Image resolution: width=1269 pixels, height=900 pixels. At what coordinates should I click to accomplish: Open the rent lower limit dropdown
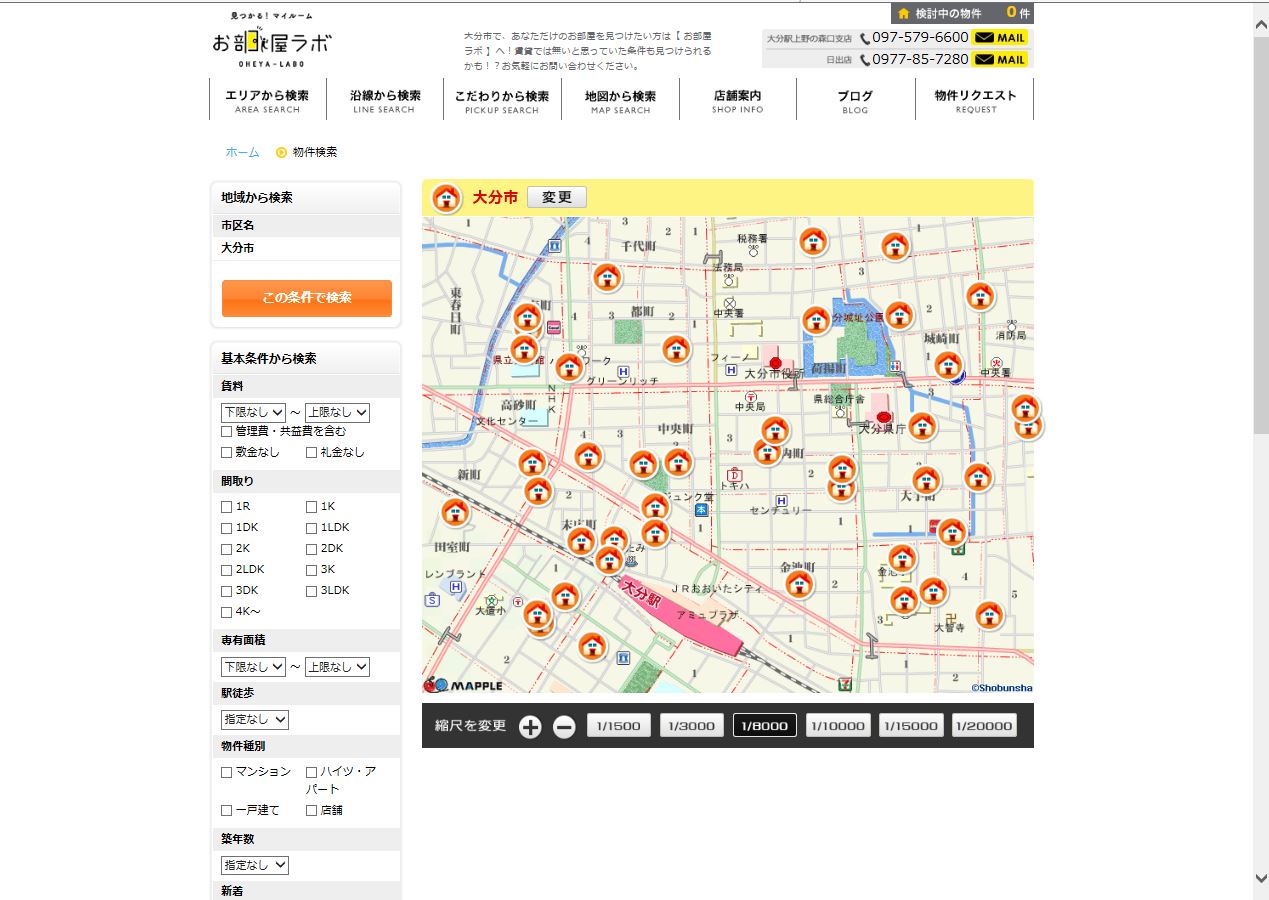point(253,412)
